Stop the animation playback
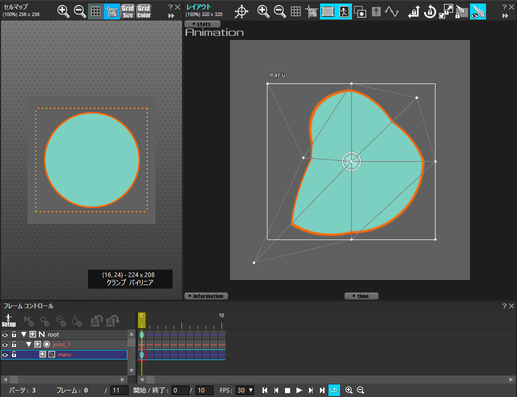 point(287,390)
